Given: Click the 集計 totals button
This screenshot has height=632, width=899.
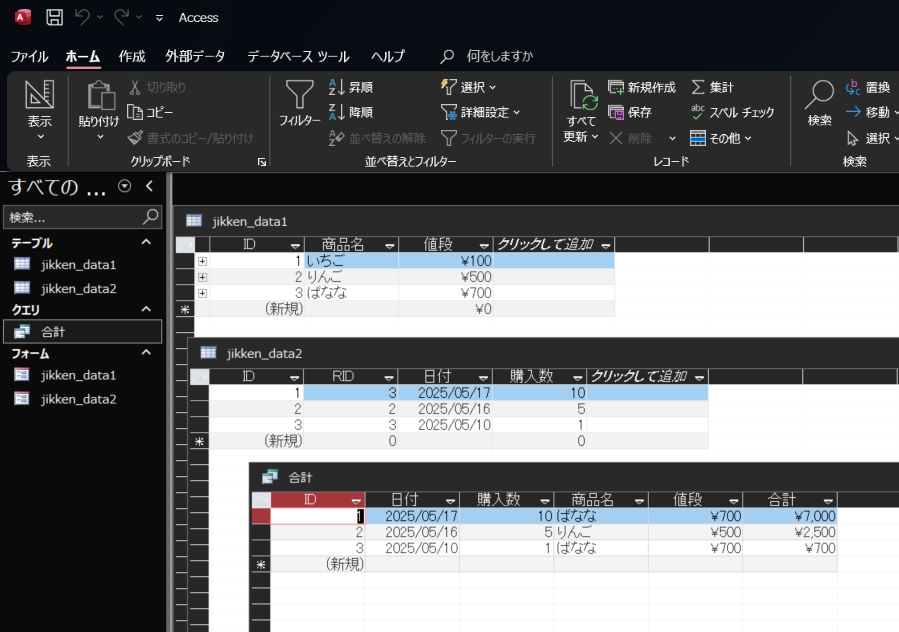Looking at the screenshot, I should click(x=712, y=87).
